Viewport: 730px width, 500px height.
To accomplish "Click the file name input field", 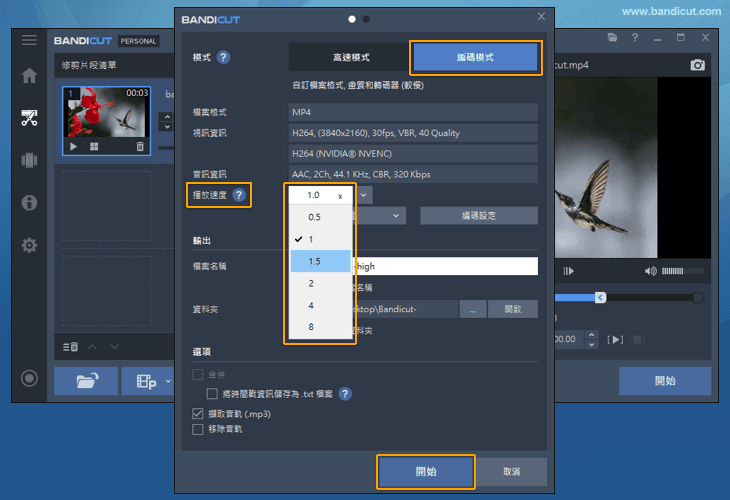I will coord(446,266).
